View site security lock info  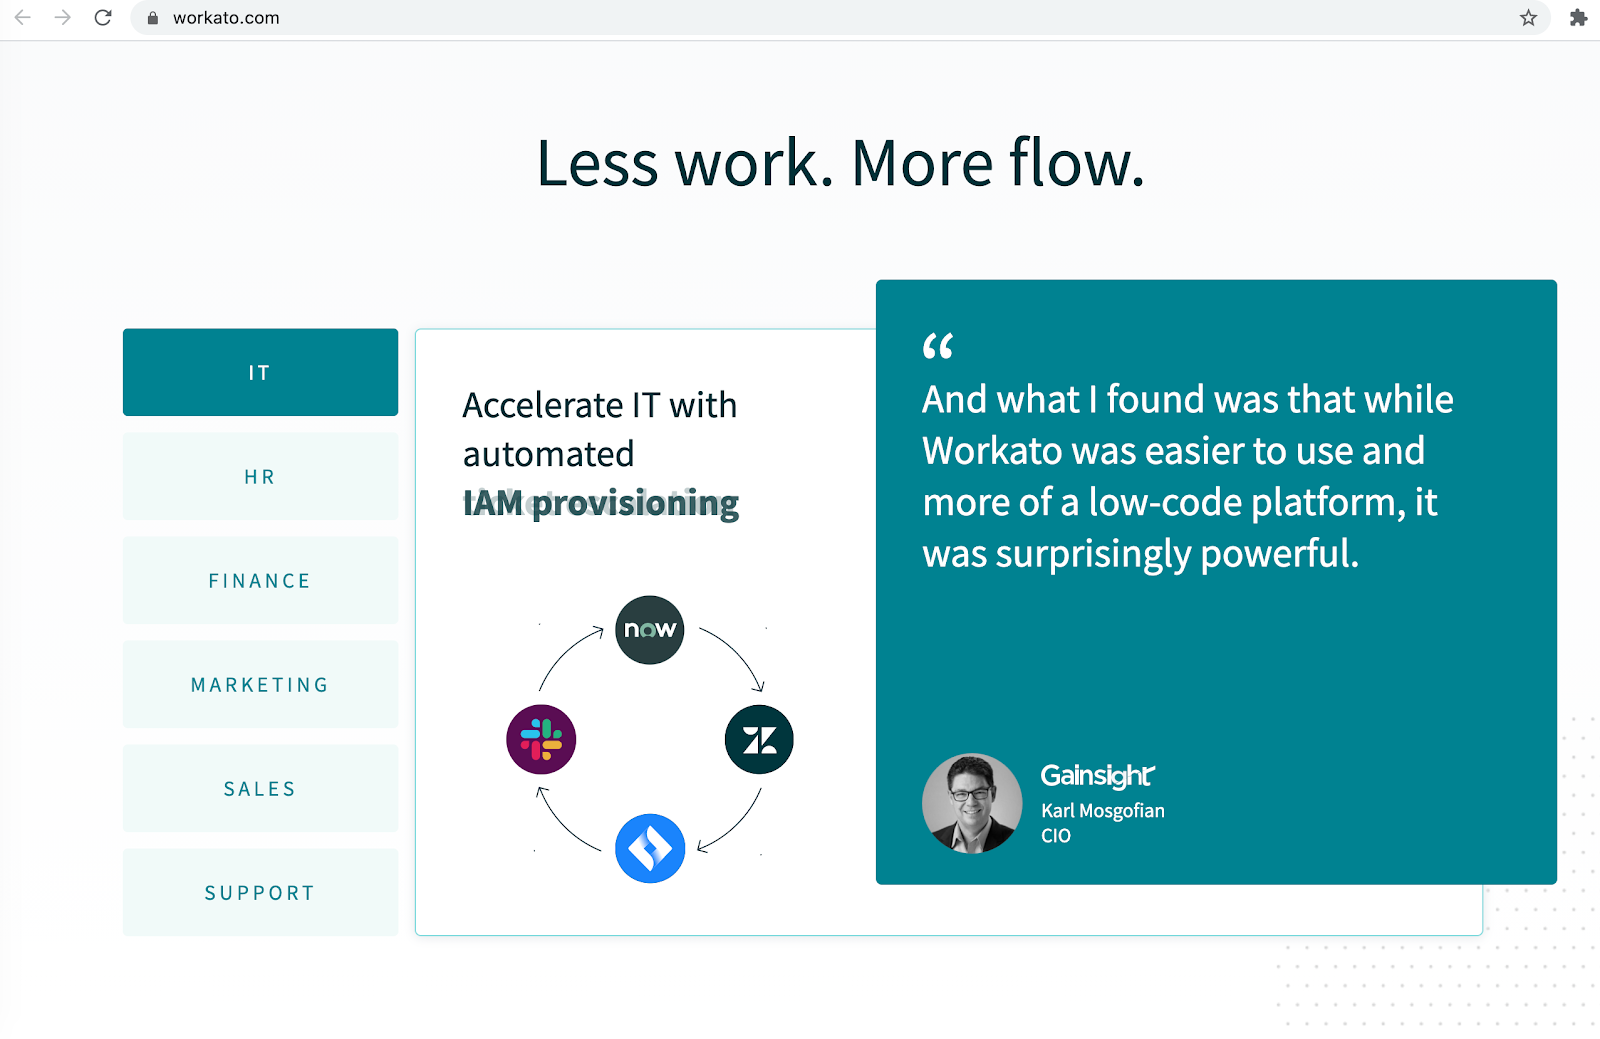tap(153, 18)
